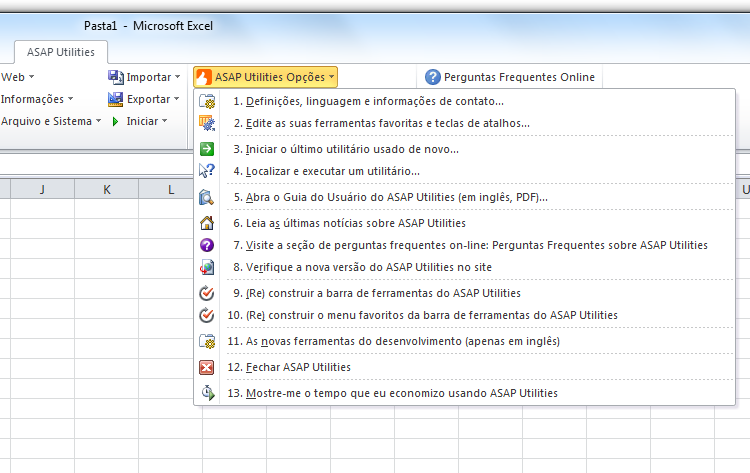The height and width of the screenshot is (473, 750).
Task: Select Iniciar o último utilitário usado de novo
Action: (464, 149)
